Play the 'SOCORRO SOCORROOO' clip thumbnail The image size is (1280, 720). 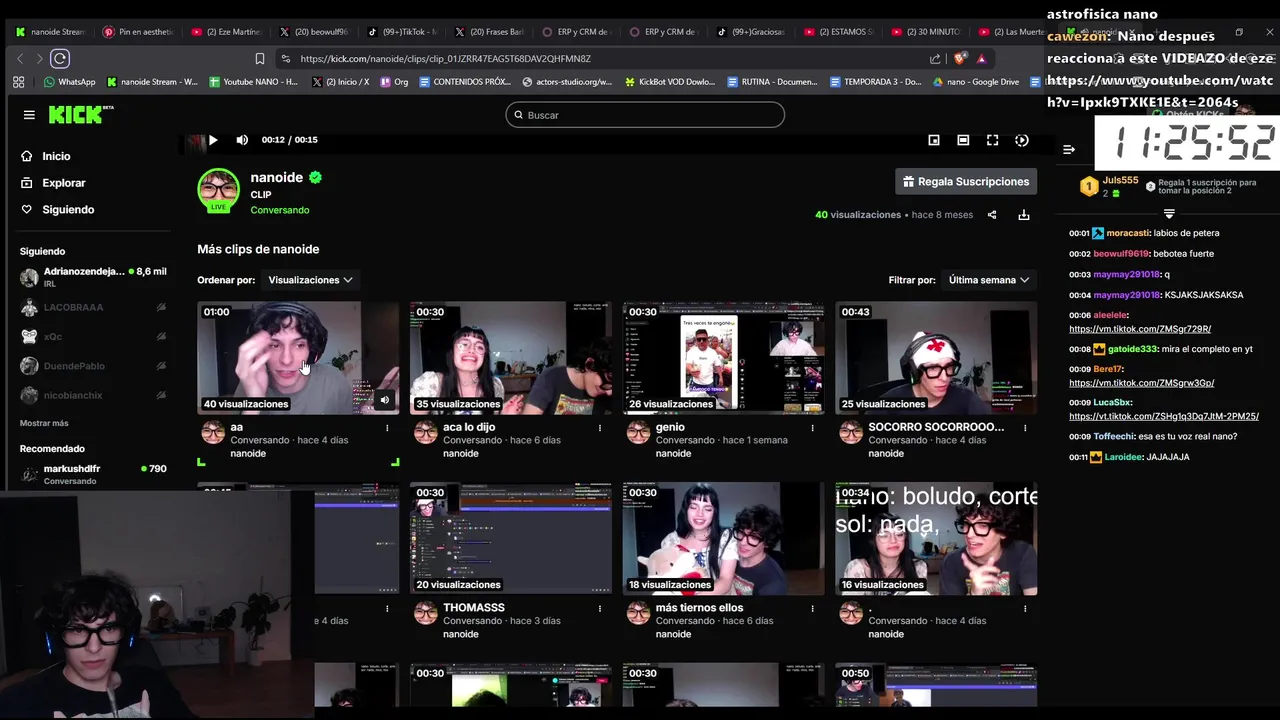pyautogui.click(x=936, y=358)
